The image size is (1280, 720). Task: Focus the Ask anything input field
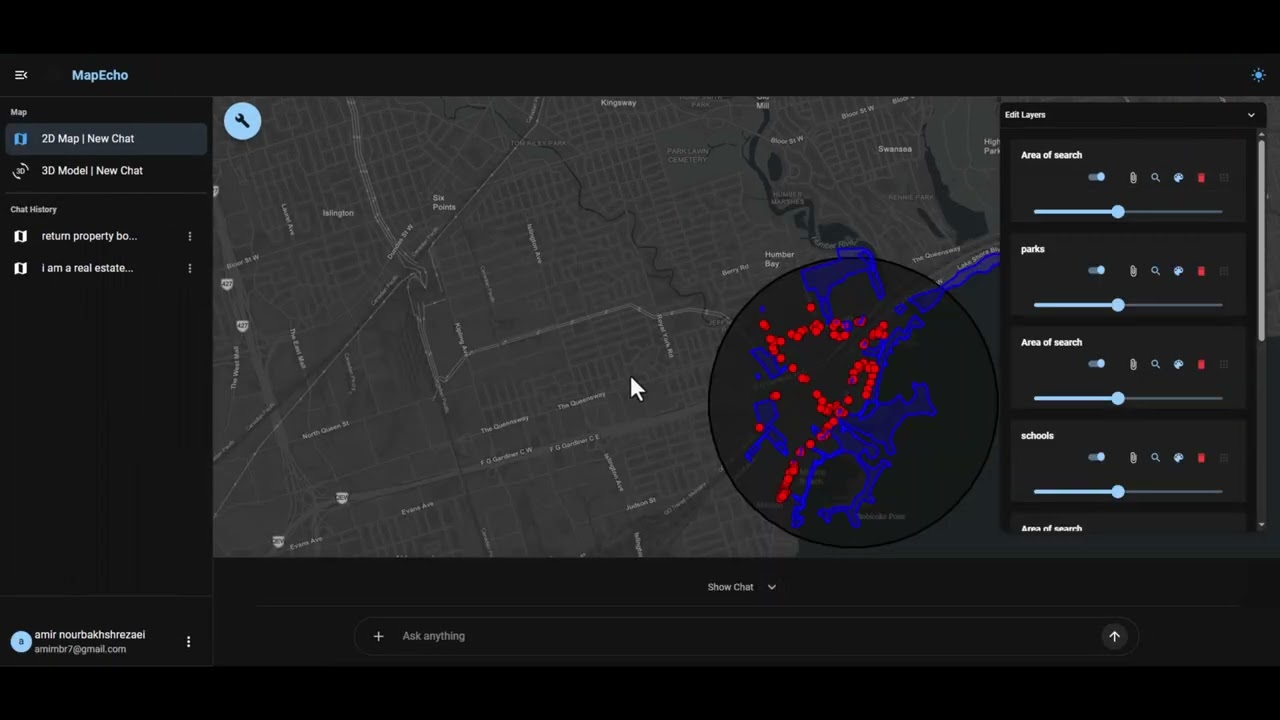pyautogui.click(x=745, y=636)
